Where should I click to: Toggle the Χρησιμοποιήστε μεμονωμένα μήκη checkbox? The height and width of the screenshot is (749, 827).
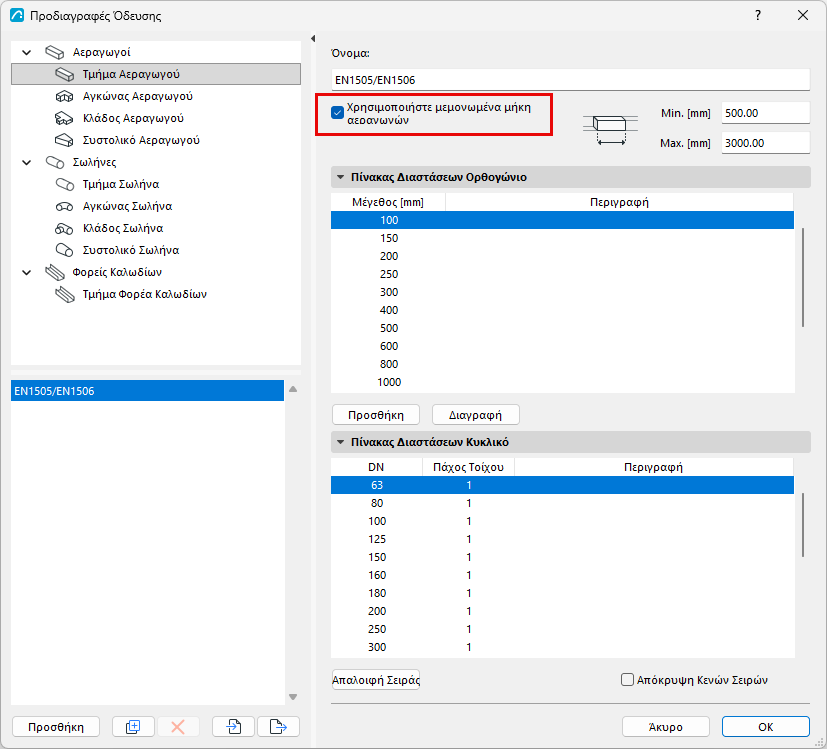click(338, 112)
